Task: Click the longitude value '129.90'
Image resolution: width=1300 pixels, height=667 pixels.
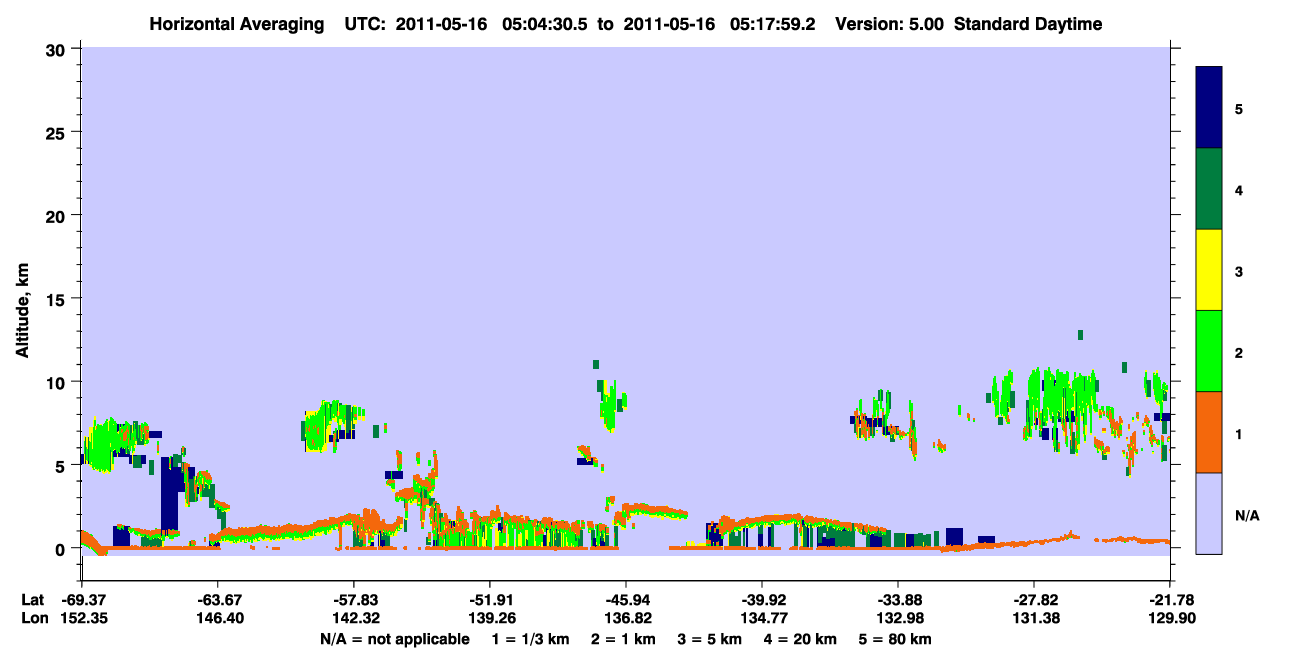Action: (1170, 619)
